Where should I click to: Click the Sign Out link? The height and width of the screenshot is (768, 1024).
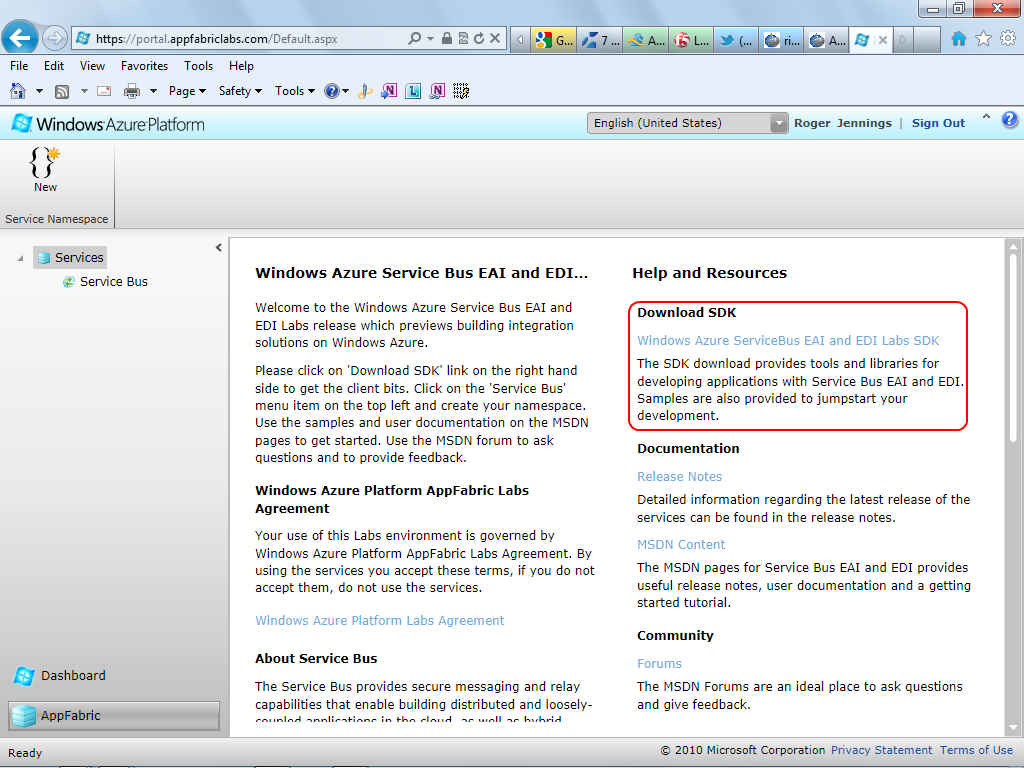tap(938, 123)
